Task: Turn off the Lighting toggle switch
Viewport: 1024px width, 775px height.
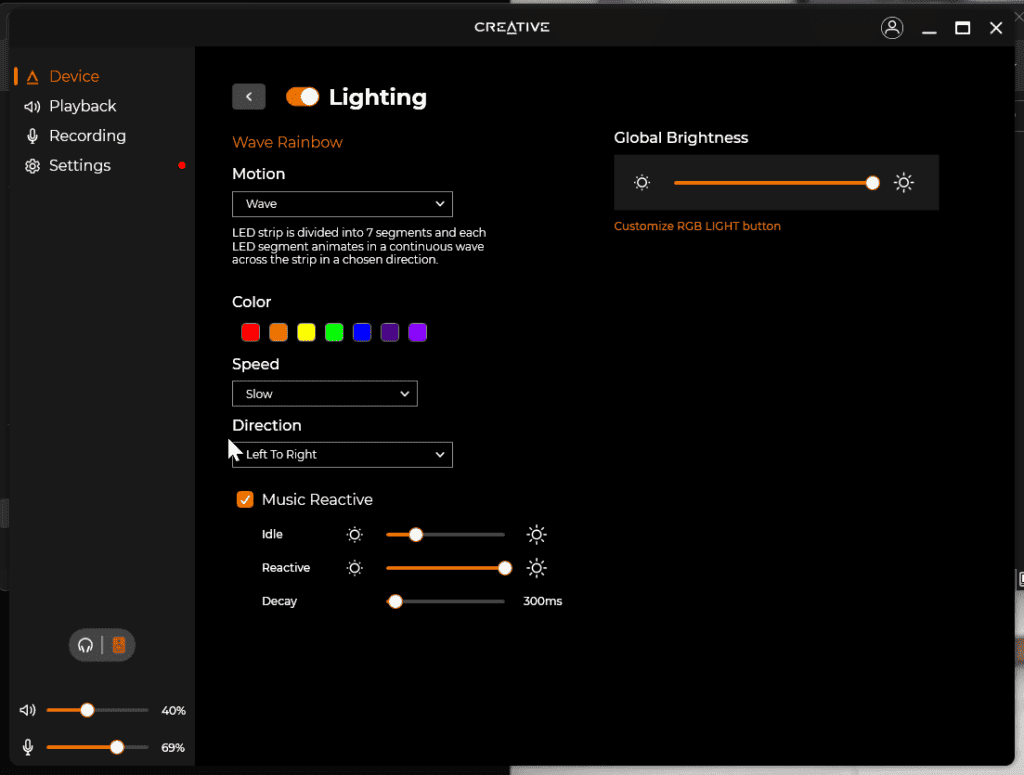Action: 302,96
